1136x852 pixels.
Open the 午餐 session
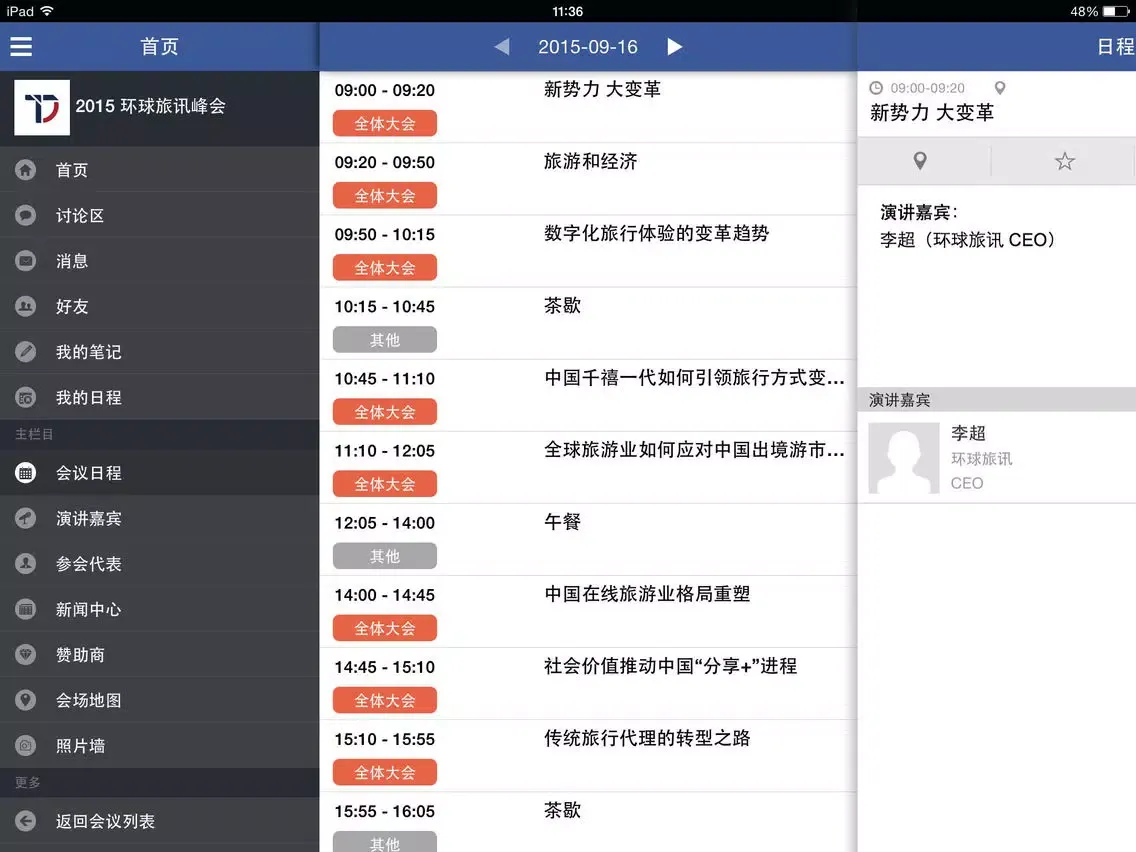coord(588,540)
